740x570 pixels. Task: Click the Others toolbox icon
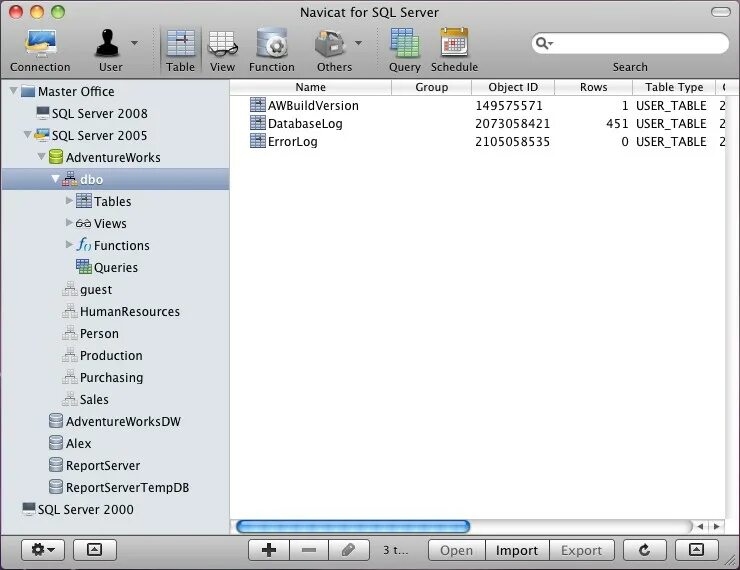(330, 44)
